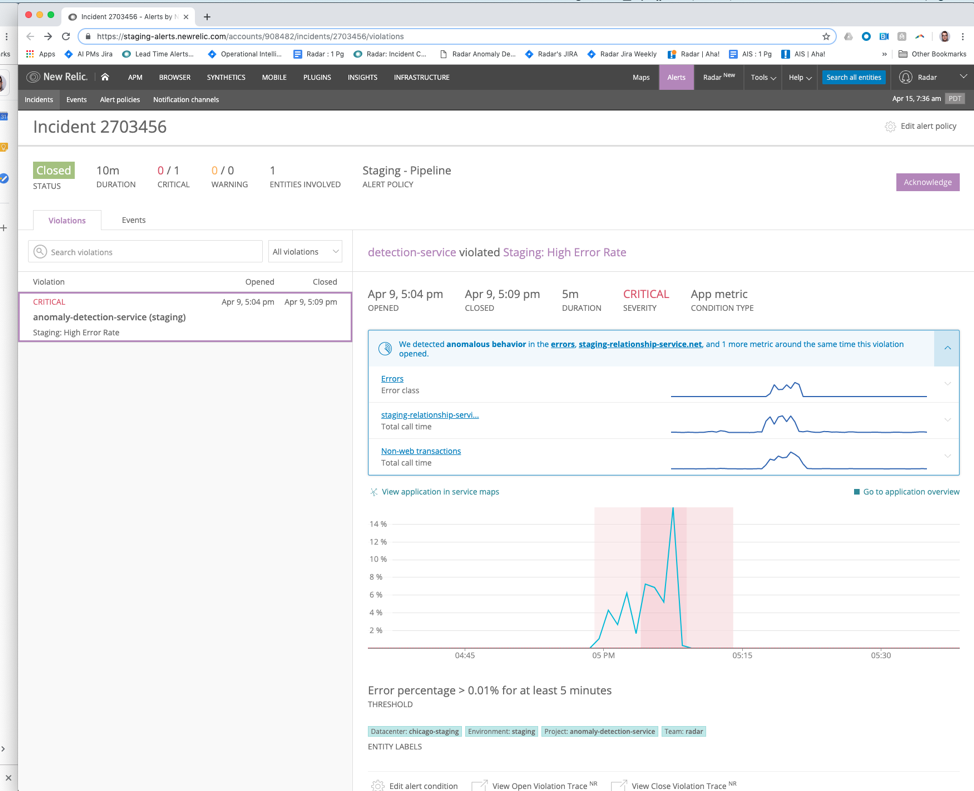Click the Acknowledge button

click(x=927, y=182)
